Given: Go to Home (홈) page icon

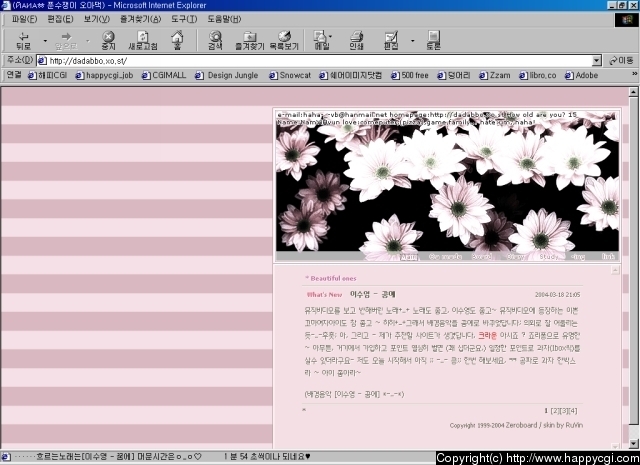Looking at the screenshot, I should tap(177, 40).
